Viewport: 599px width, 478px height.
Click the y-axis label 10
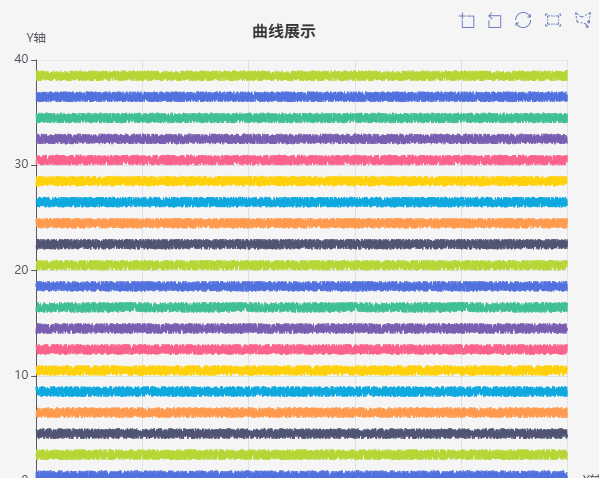point(21,375)
